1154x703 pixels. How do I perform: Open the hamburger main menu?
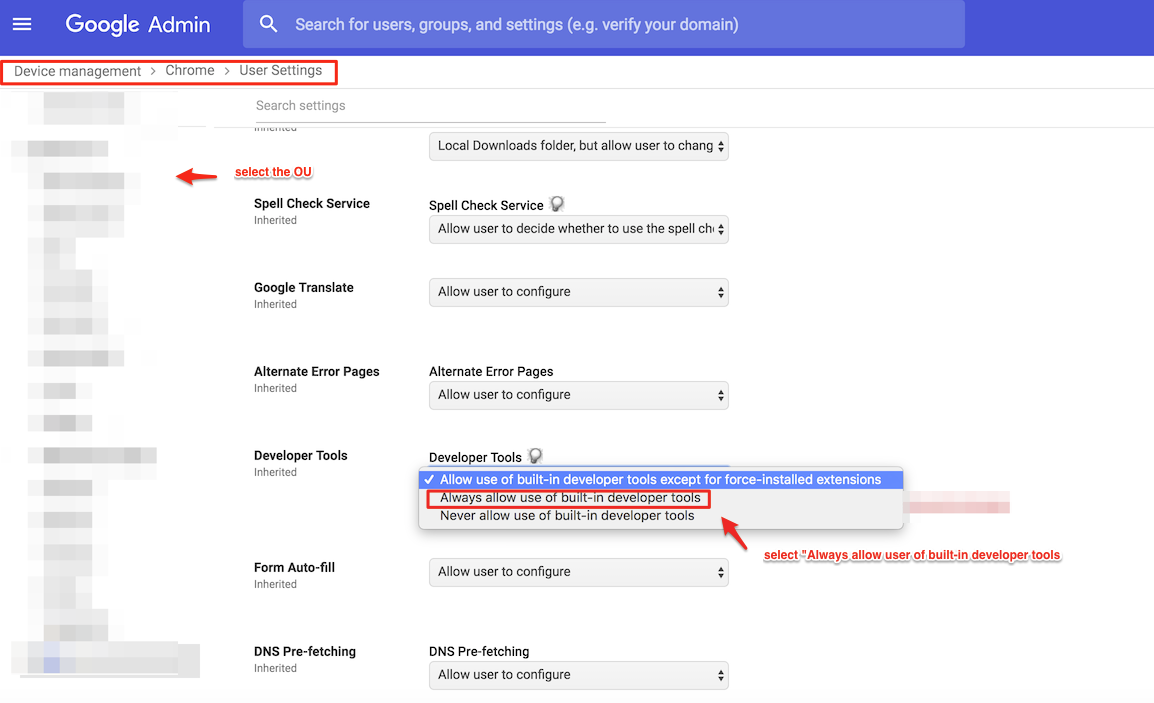[x=22, y=24]
